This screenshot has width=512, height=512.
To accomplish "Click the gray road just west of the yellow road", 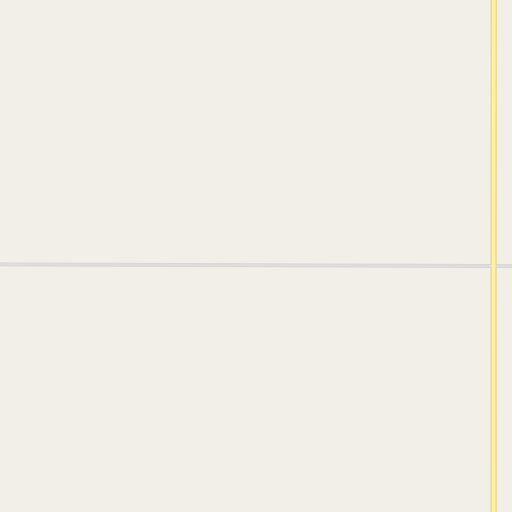I will click(483, 266).
